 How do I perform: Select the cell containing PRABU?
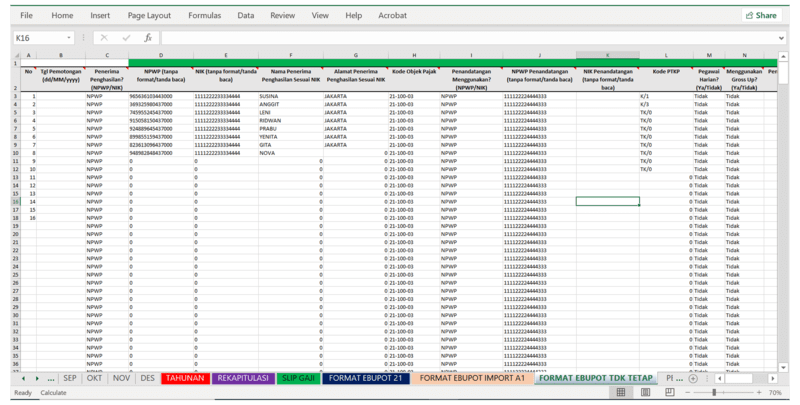[291, 129]
